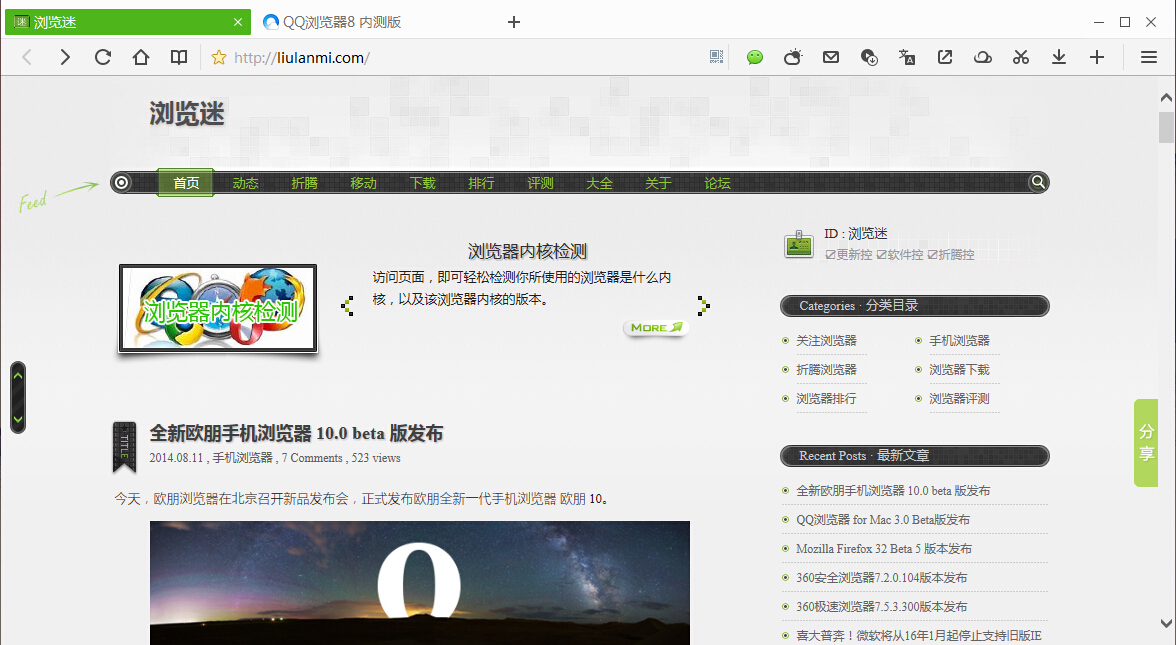Click the WeChat icon in the toolbar

click(755, 57)
